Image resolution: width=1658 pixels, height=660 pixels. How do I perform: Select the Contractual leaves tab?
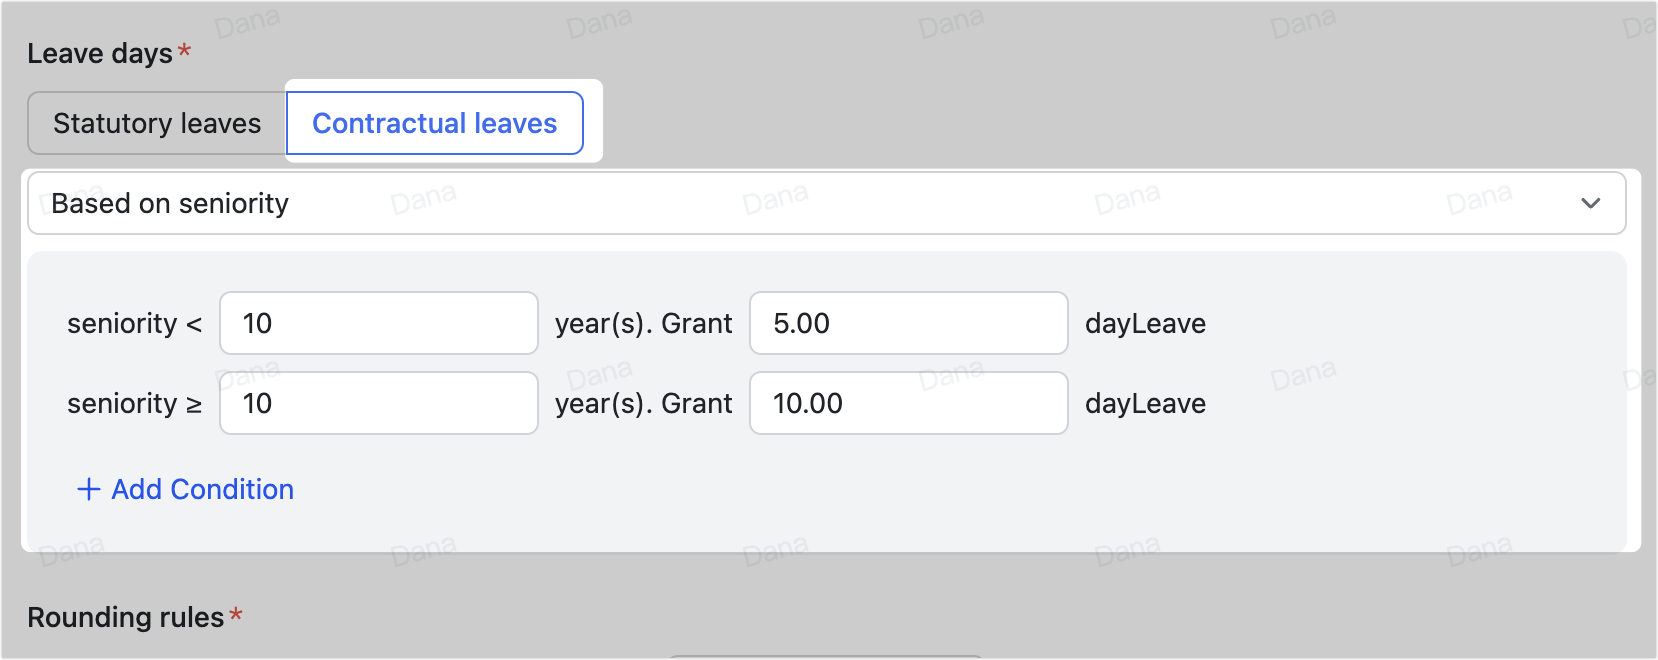point(435,122)
